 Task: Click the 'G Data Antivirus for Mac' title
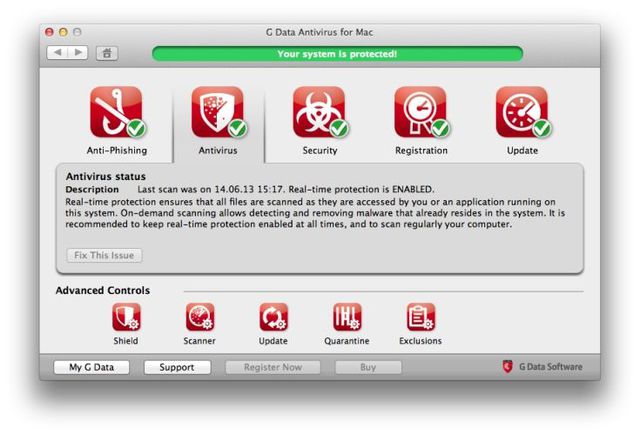(320, 32)
